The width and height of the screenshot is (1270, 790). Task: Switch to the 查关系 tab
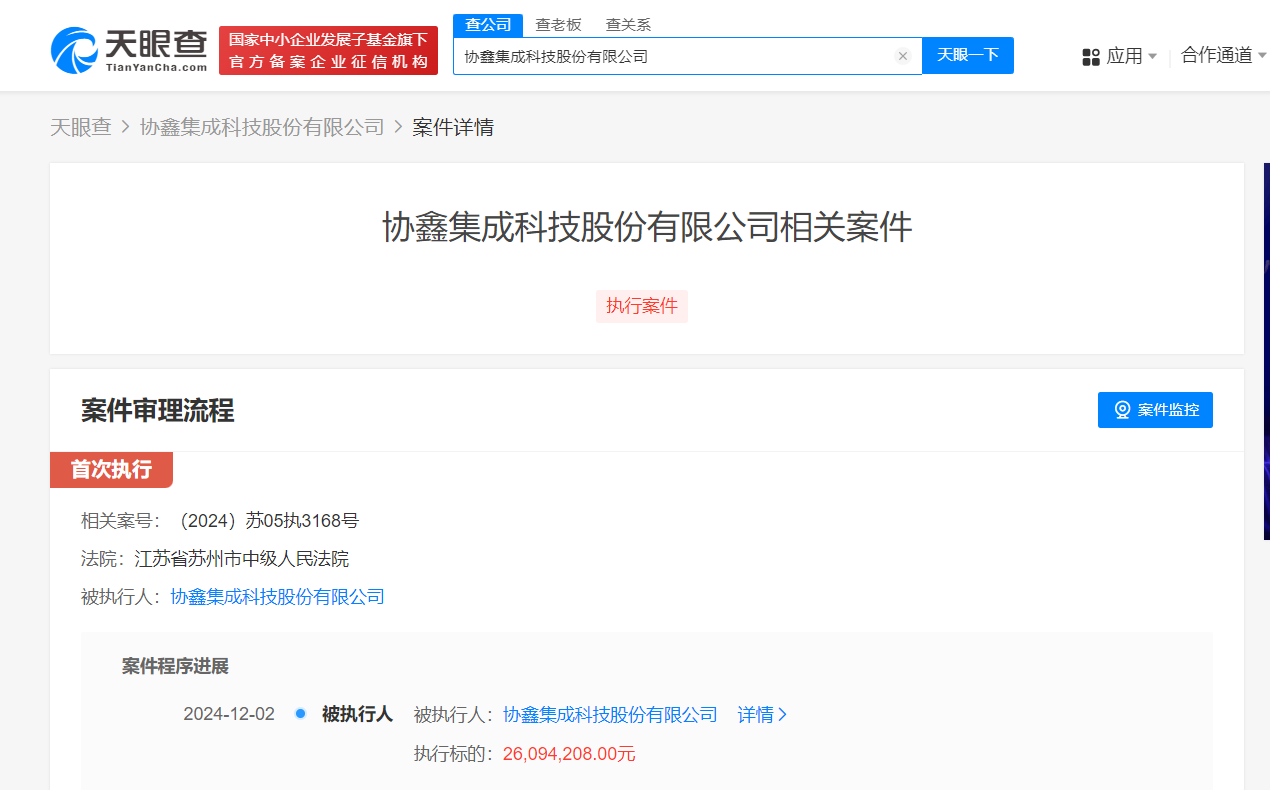pyautogui.click(x=628, y=25)
